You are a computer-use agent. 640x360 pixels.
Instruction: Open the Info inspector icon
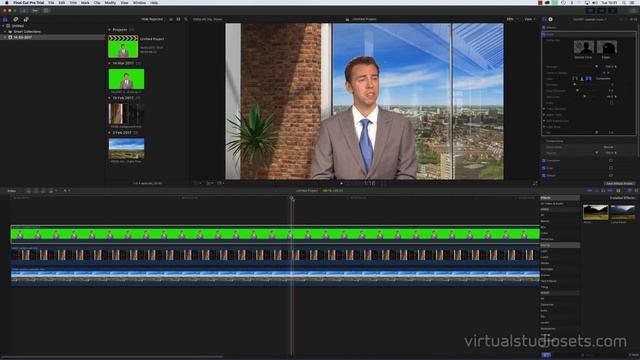(550, 19)
